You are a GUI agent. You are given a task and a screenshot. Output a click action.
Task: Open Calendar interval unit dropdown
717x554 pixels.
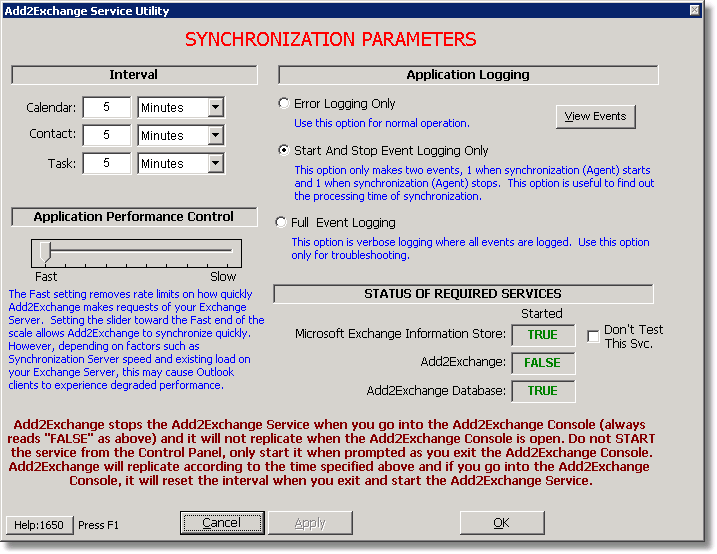point(216,108)
